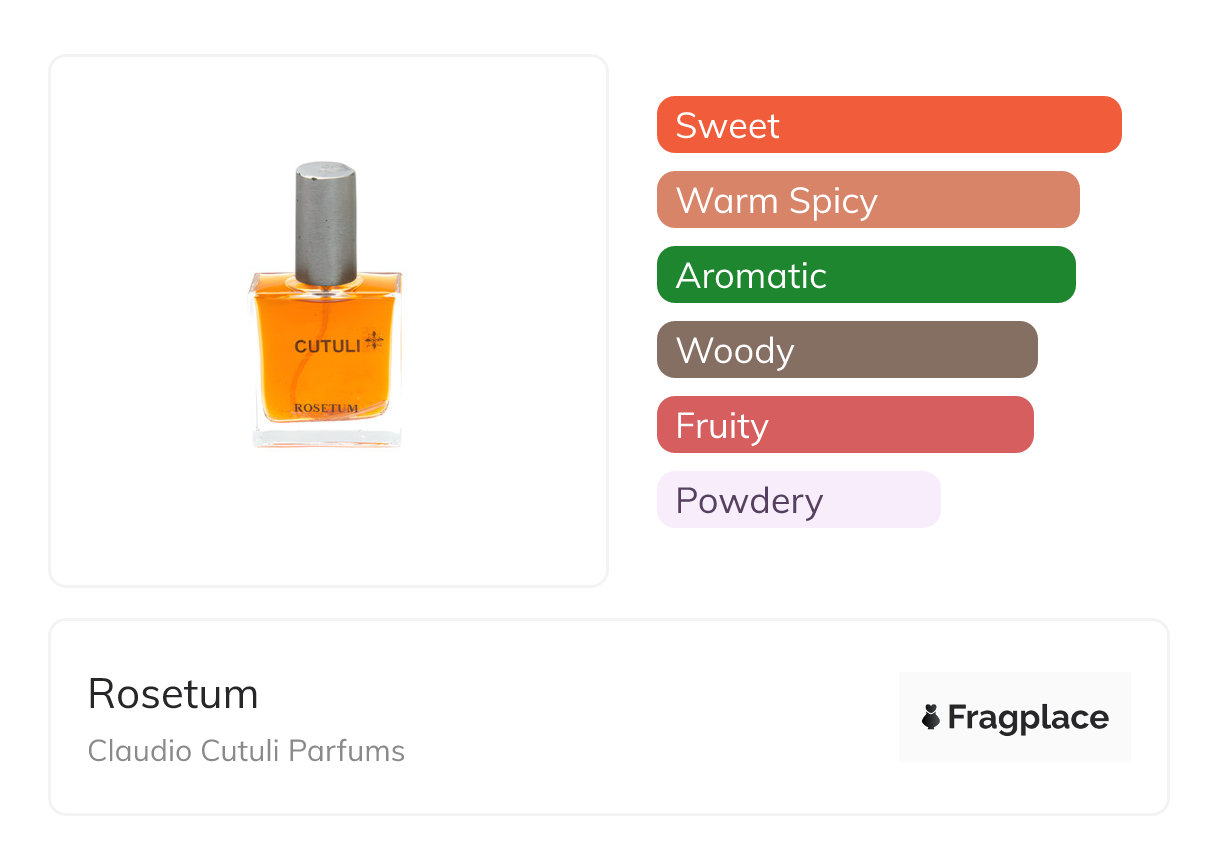
Task: Open the Claudio Cutuli Parfums brand link
Action: click(246, 751)
